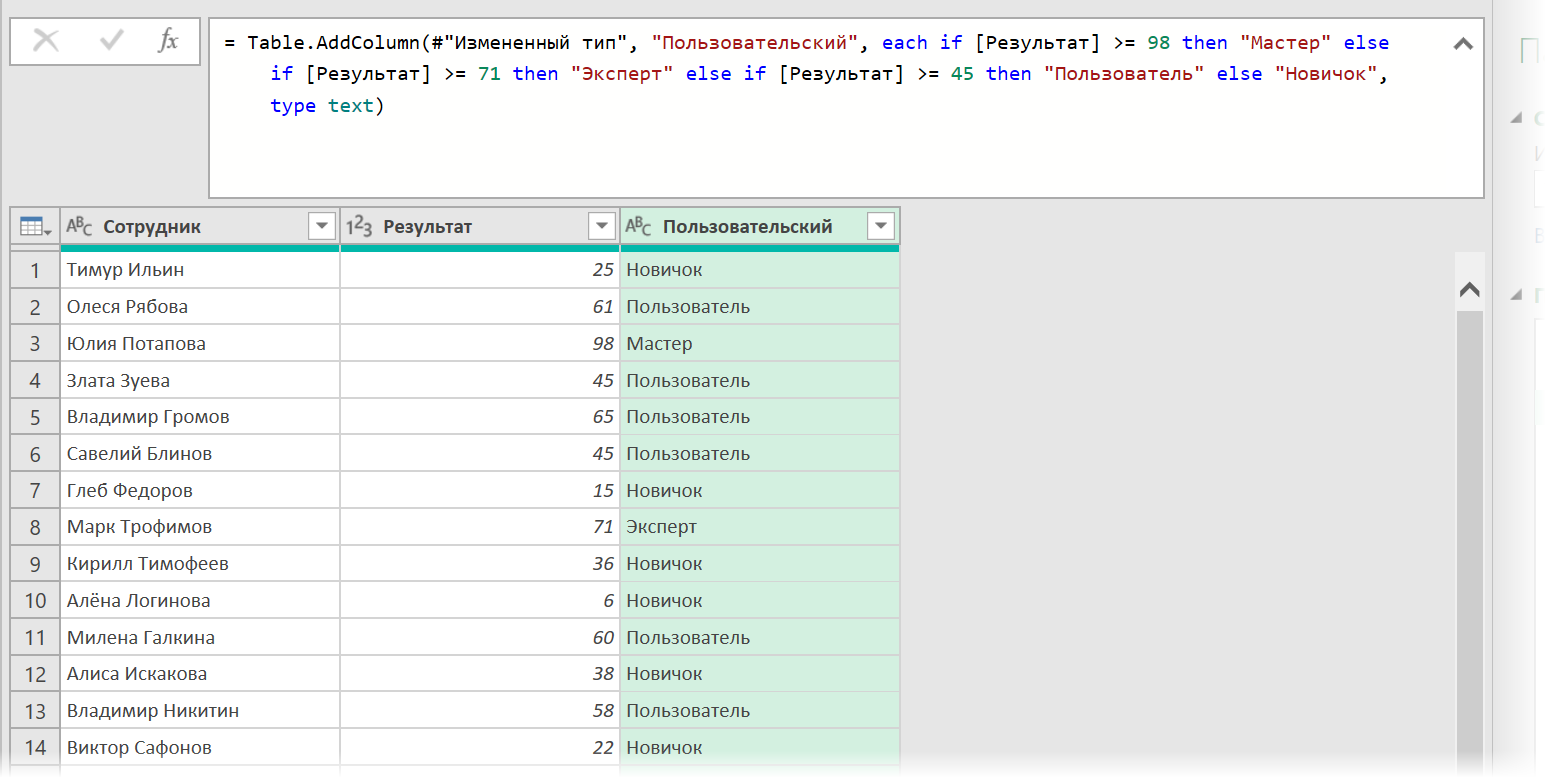
Task: Select the cell Юлия Потапова
Action: (200, 344)
